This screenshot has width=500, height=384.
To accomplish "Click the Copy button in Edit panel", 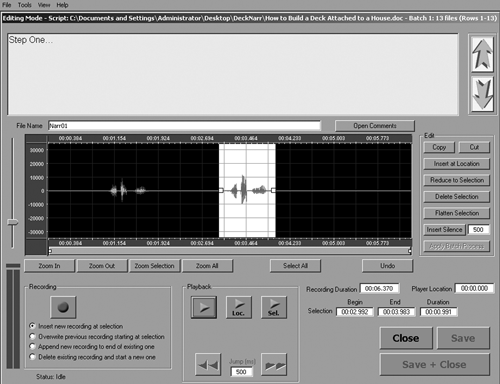I will coord(439,147).
